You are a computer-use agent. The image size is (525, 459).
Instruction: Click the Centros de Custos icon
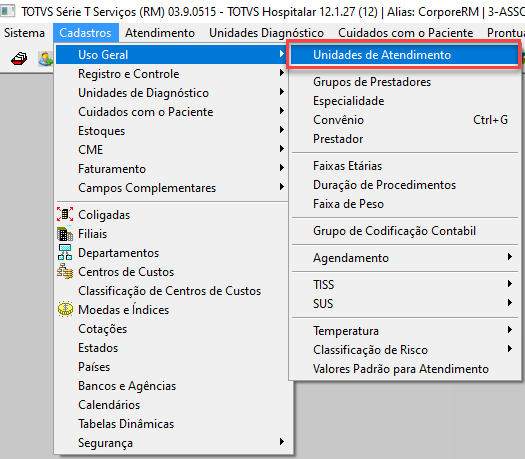point(65,272)
